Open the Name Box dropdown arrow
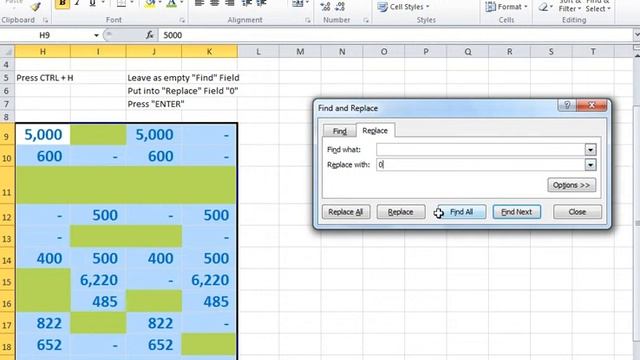The image size is (640, 360). point(96,36)
